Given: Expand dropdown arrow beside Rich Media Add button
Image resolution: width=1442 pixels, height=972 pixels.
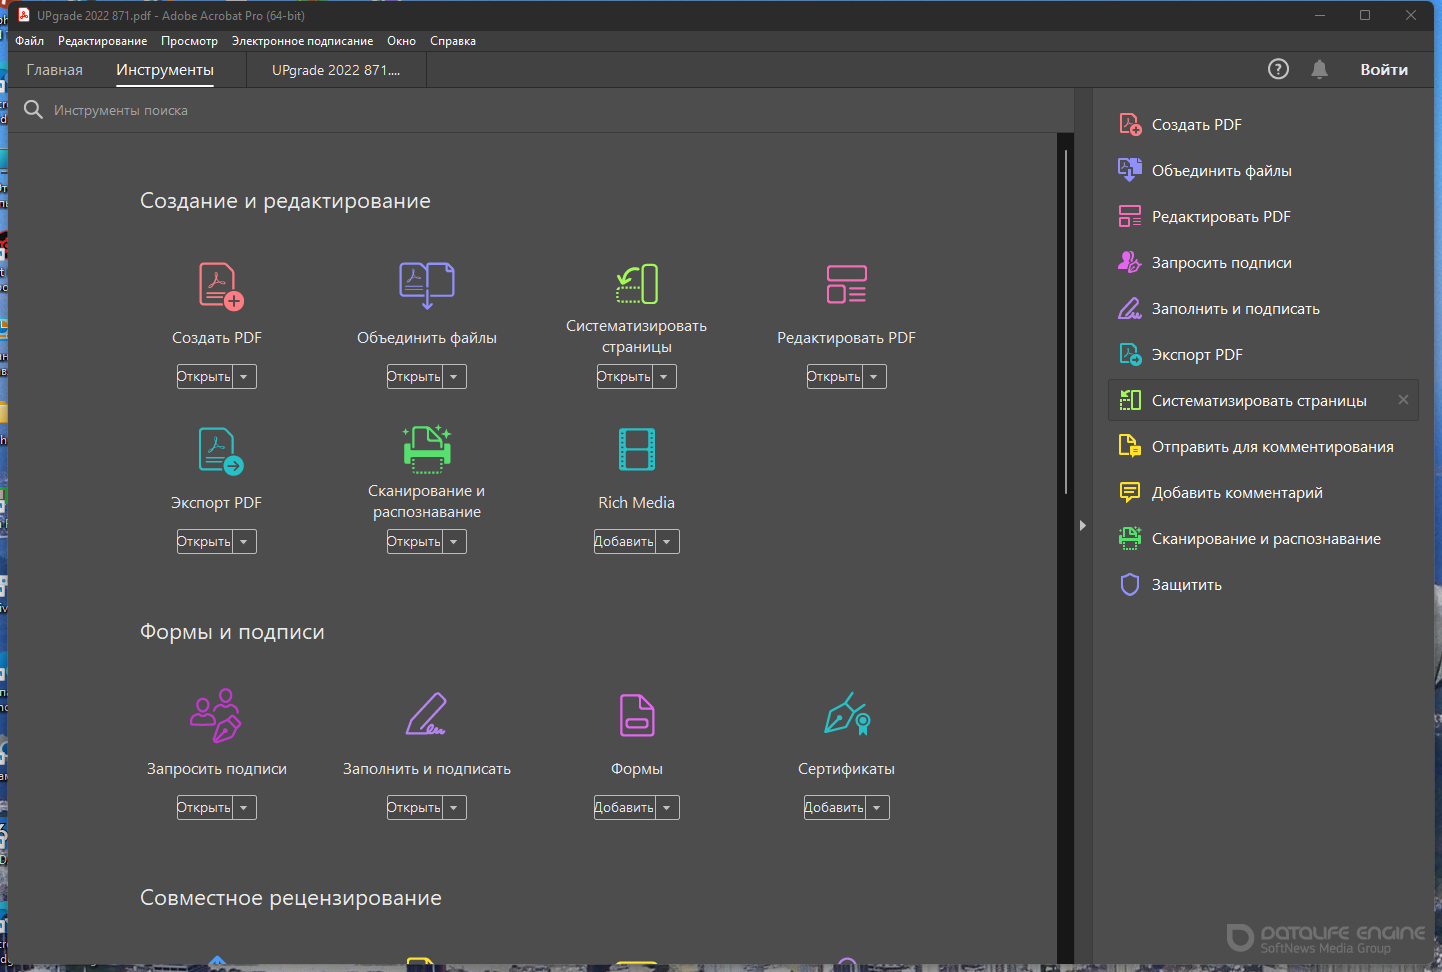Looking at the screenshot, I should (x=667, y=542).
